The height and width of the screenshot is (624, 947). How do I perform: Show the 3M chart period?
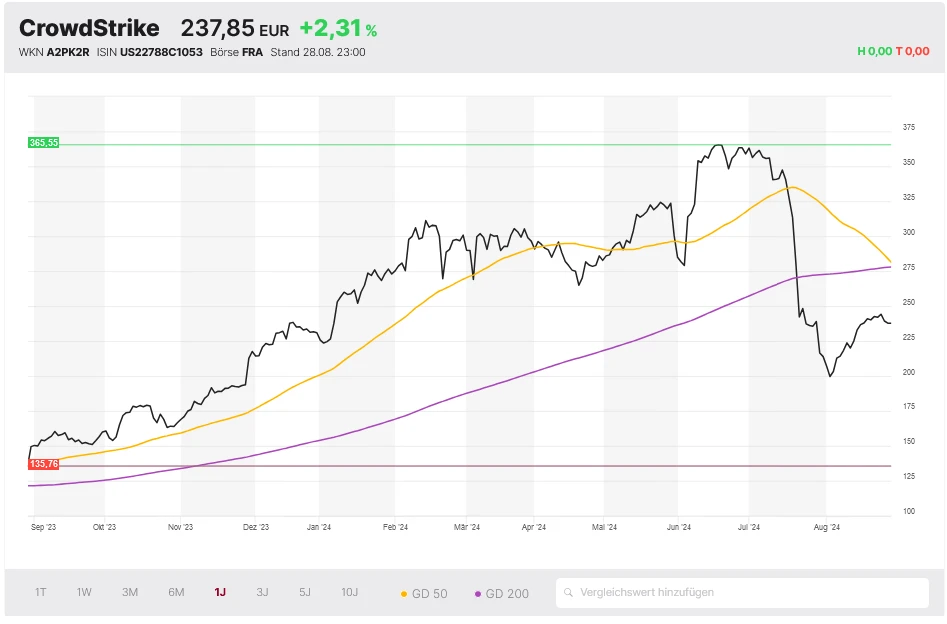130,592
